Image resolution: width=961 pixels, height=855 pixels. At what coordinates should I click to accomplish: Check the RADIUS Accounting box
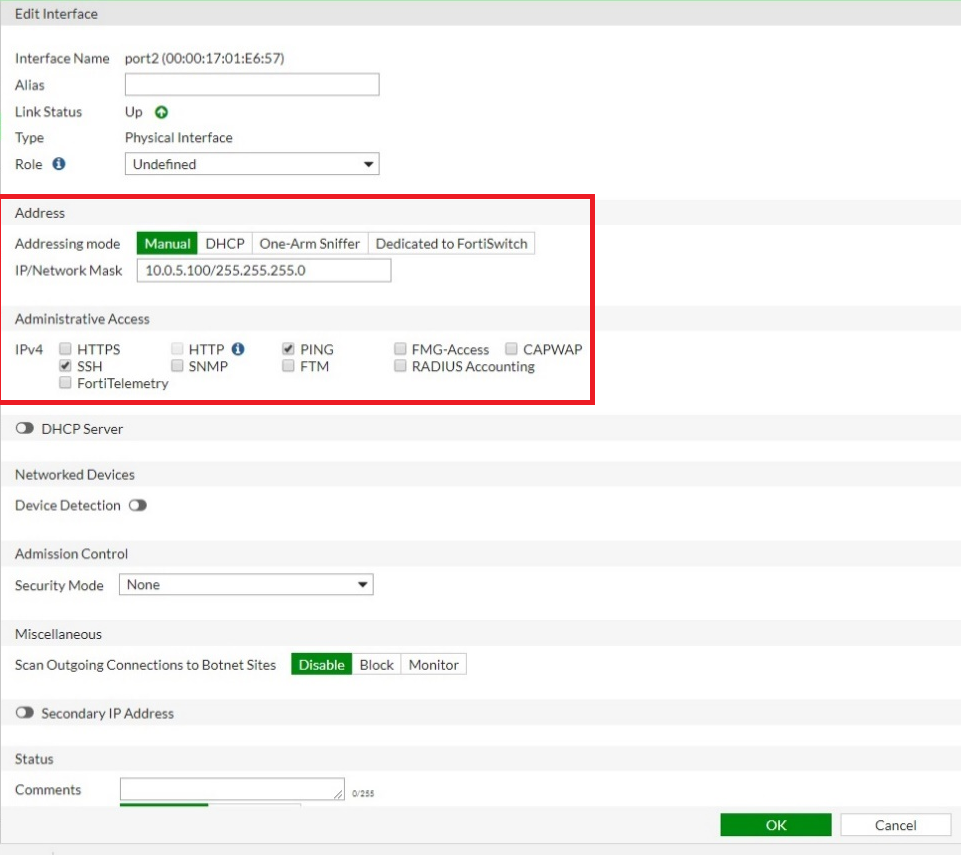point(400,365)
